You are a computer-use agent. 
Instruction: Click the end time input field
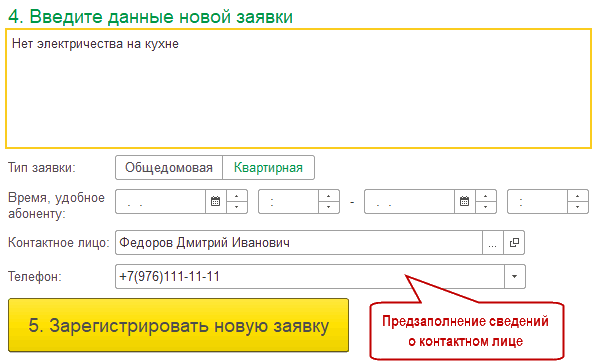click(x=537, y=201)
